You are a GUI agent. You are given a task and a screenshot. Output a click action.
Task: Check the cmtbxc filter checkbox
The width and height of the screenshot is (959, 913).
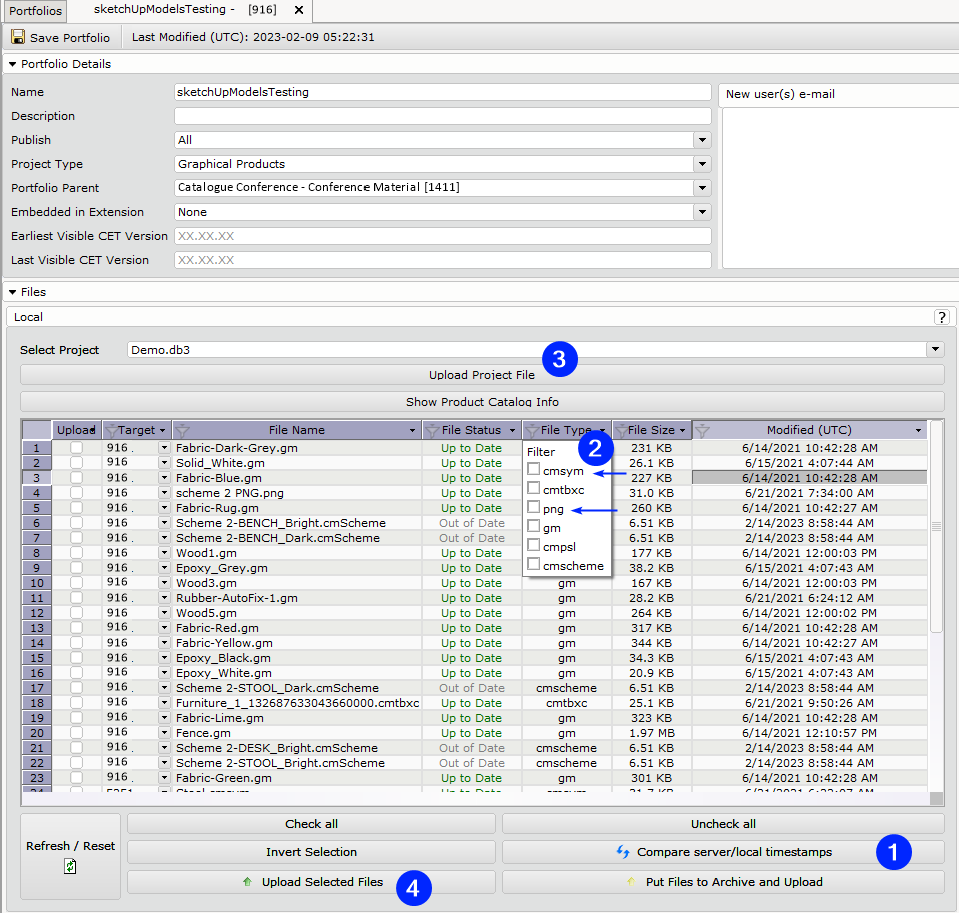[x=533, y=488]
